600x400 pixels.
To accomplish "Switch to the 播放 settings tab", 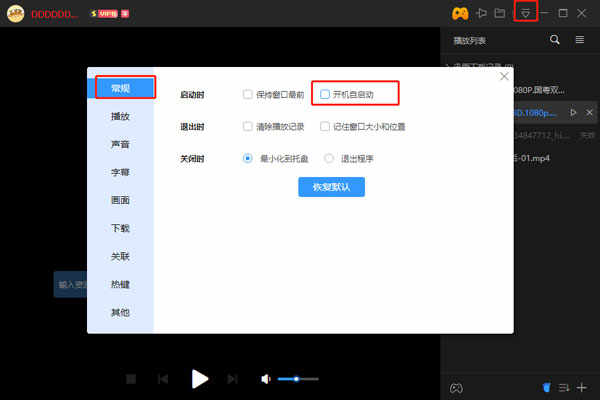I will pos(121,116).
